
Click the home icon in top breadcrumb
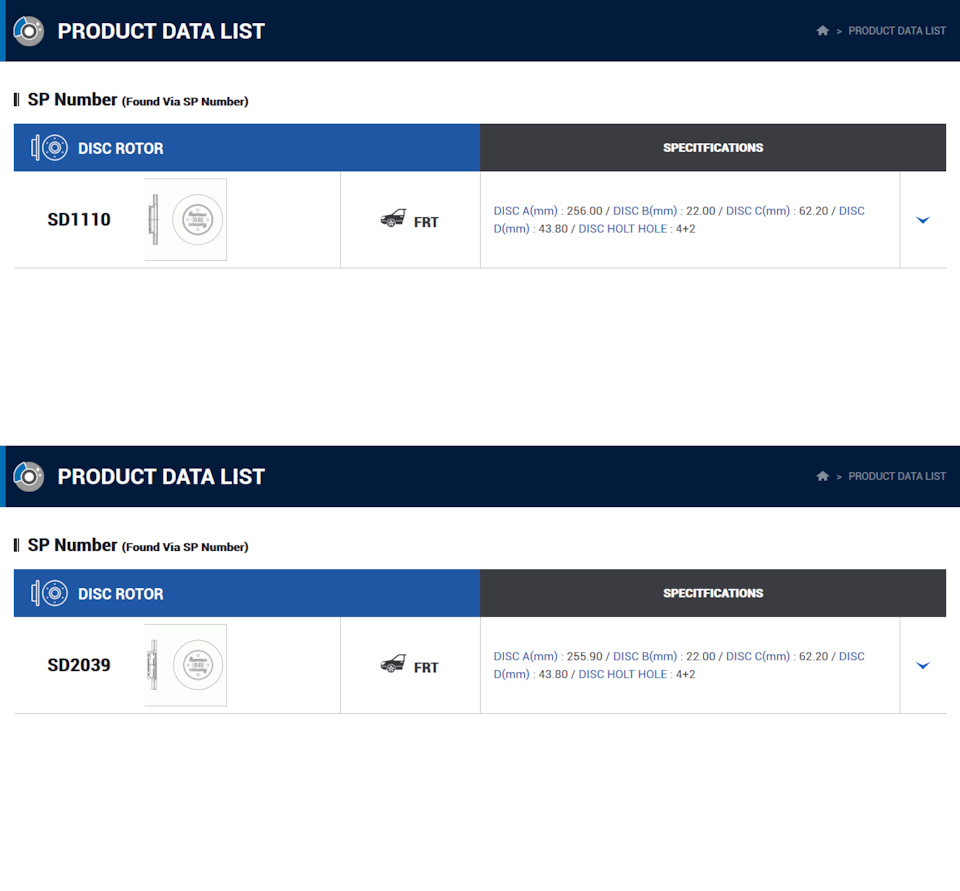tap(822, 31)
